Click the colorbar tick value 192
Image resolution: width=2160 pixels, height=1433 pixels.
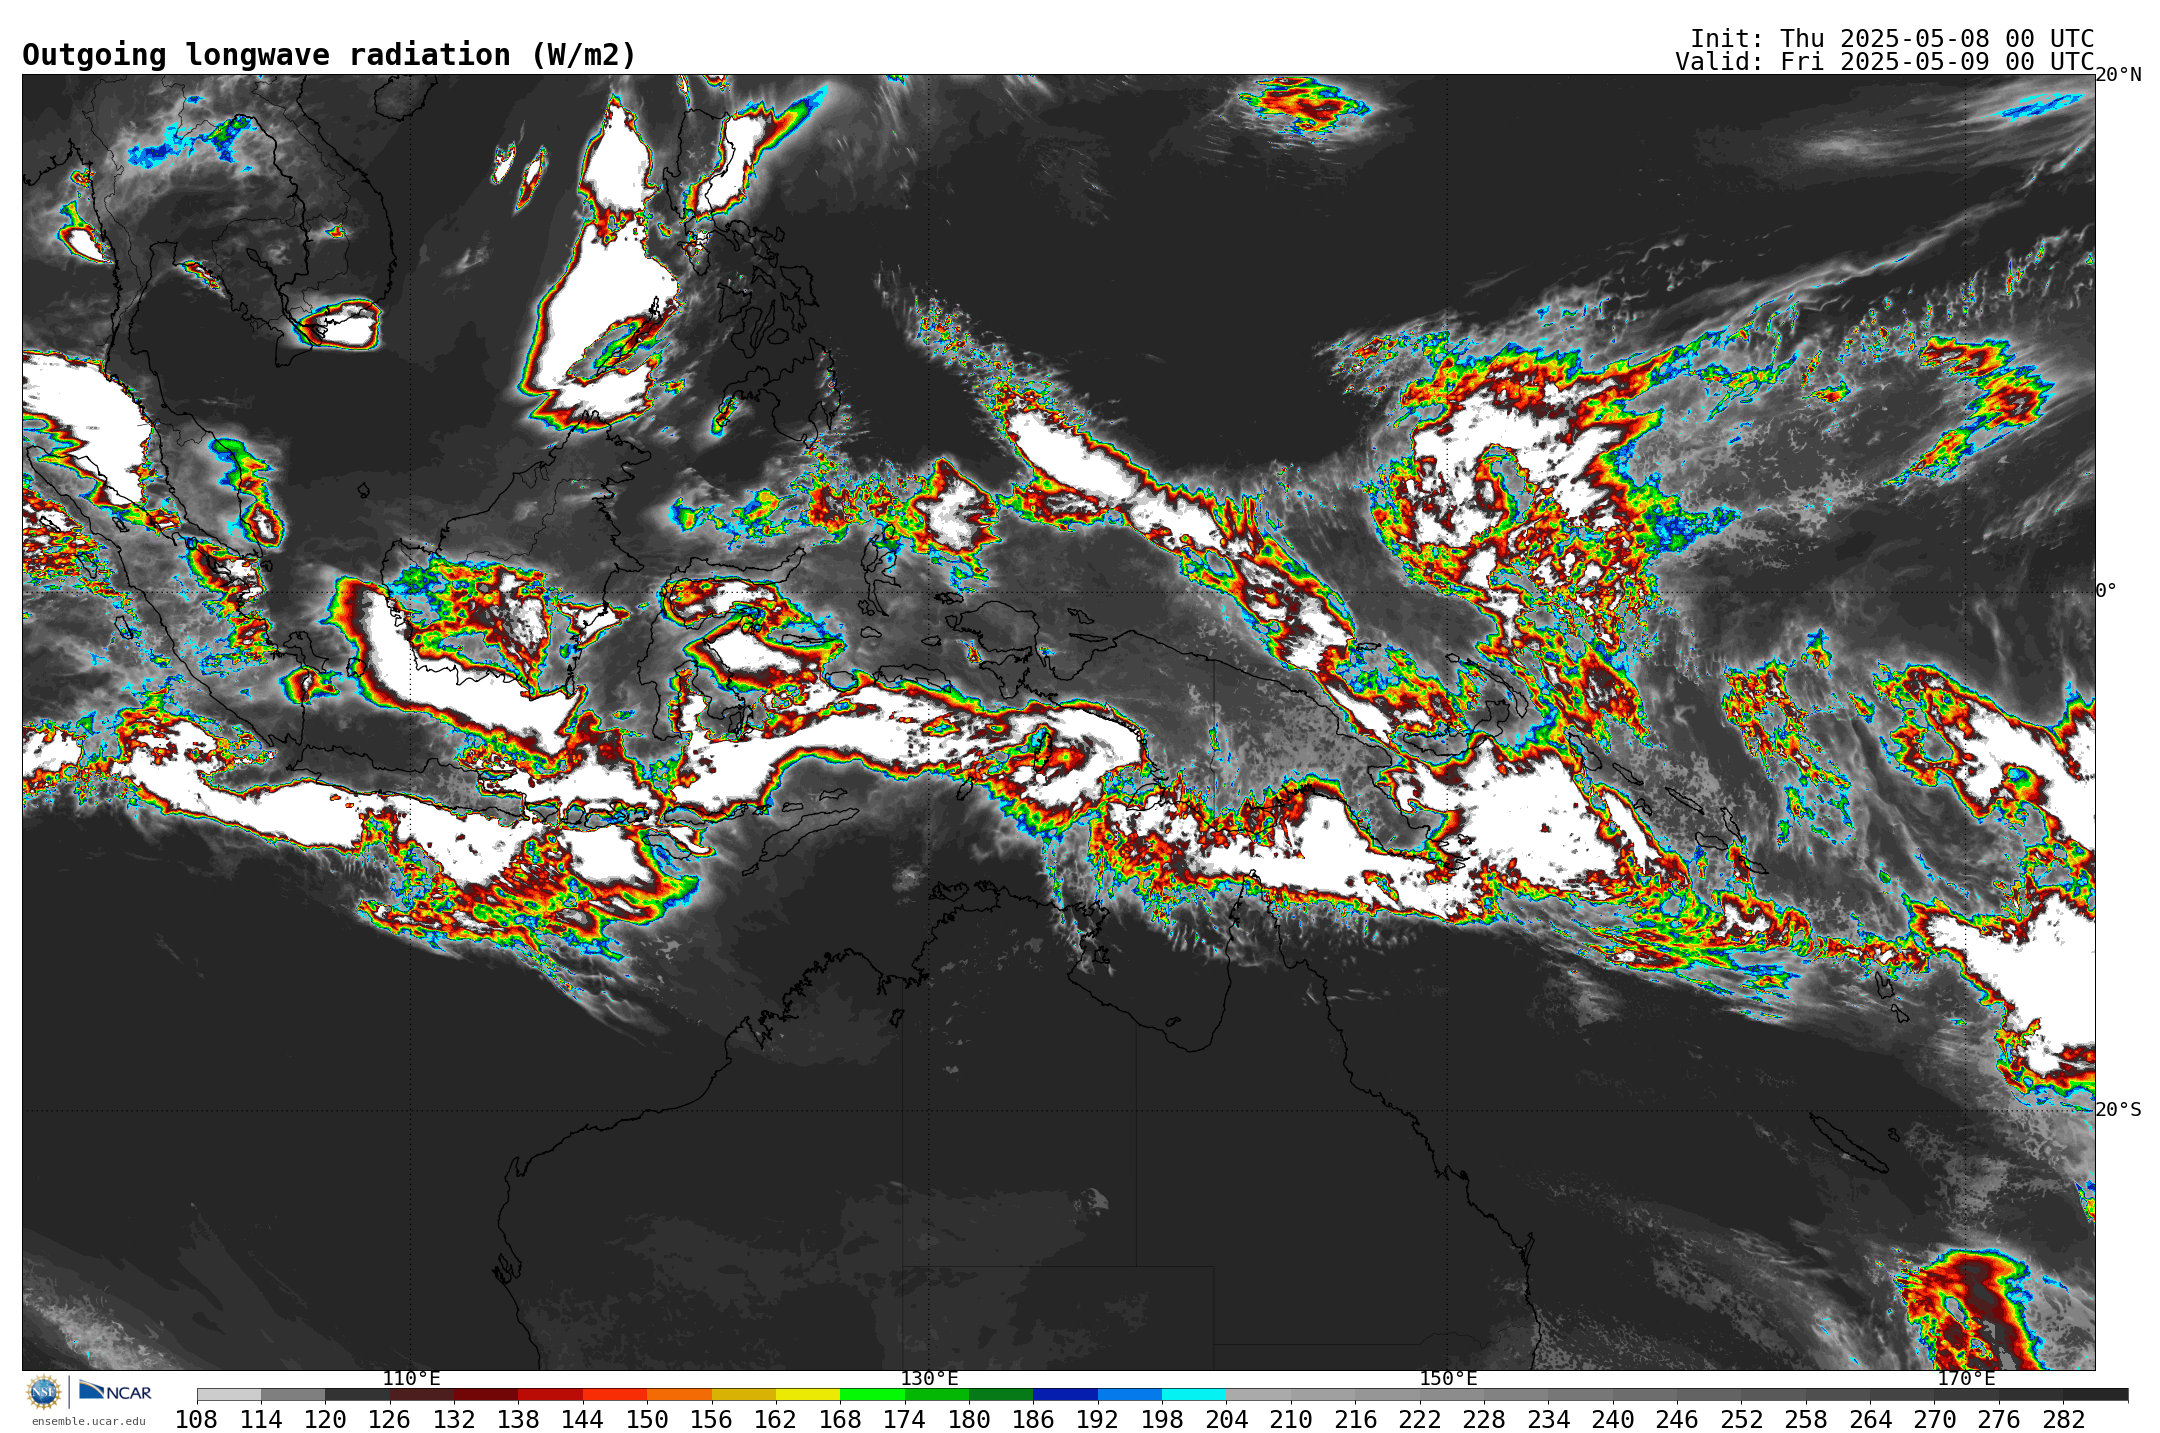[x=1098, y=1419]
